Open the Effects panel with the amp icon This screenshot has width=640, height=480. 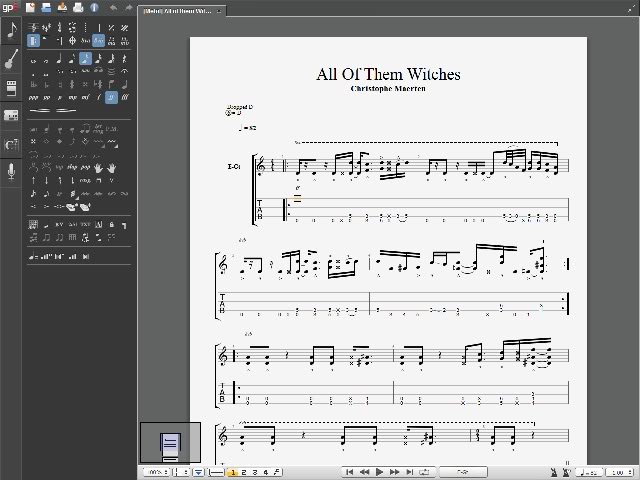(11, 87)
